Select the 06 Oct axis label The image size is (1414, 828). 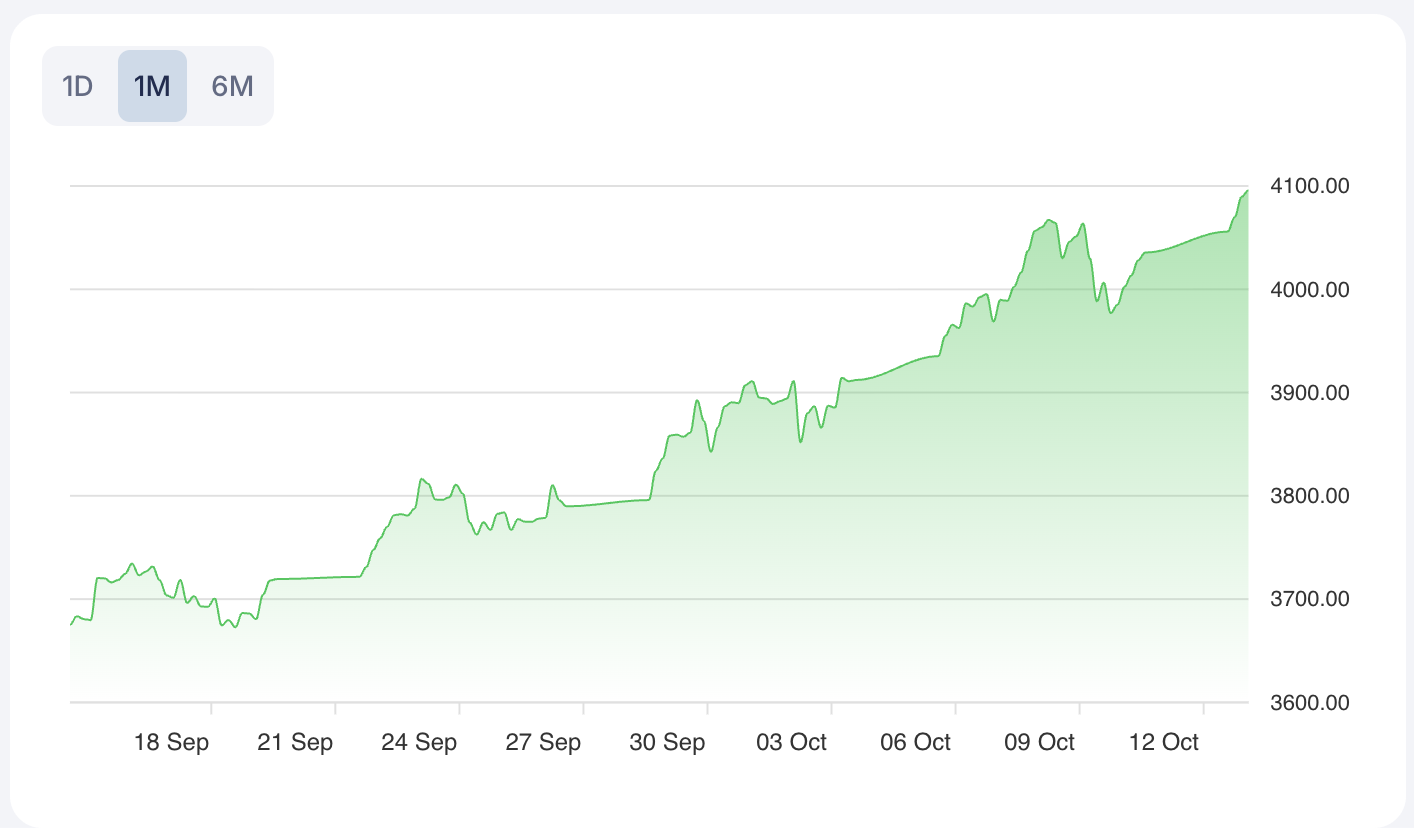pyautogui.click(x=915, y=742)
